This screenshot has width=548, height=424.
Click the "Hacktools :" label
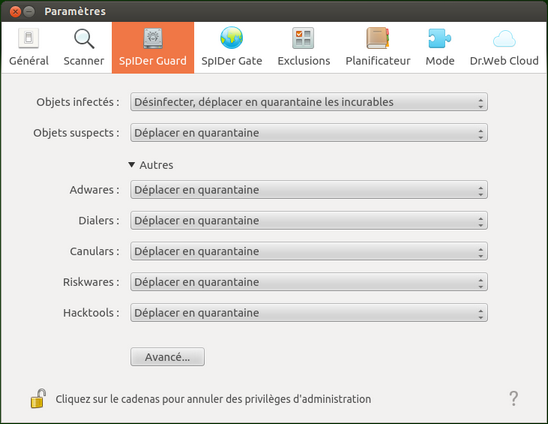click(91, 313)
